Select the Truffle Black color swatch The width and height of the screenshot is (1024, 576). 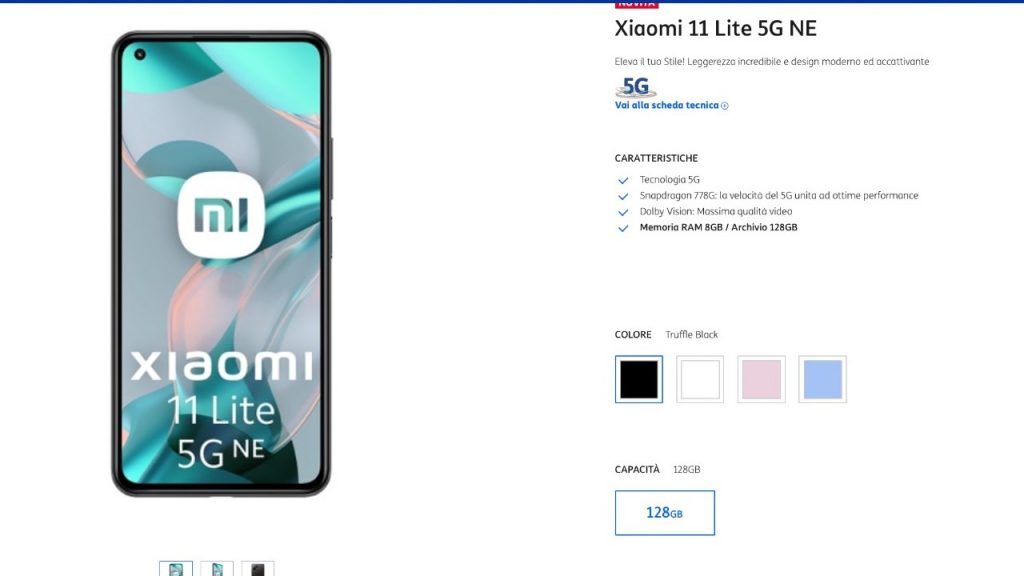pyautogui.click(x=639, y=379)
